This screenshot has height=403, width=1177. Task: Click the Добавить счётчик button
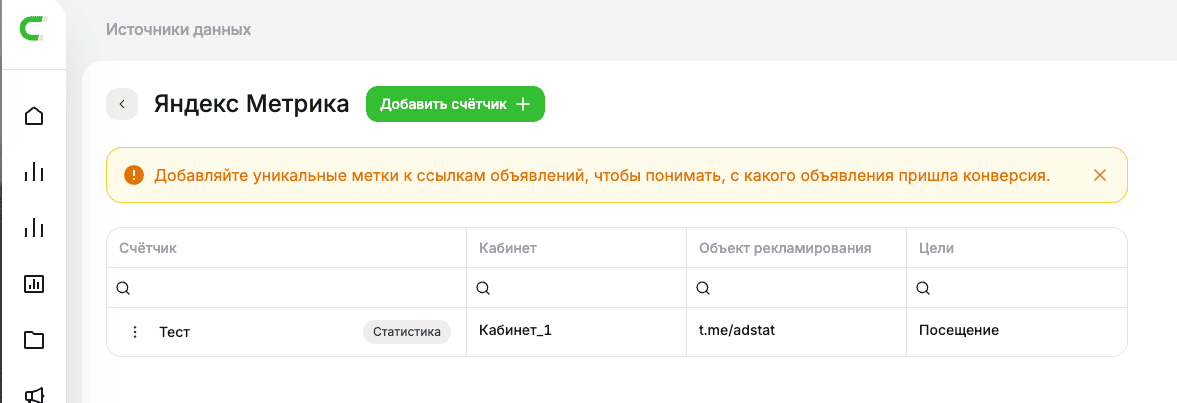click(x=455, y=104)
